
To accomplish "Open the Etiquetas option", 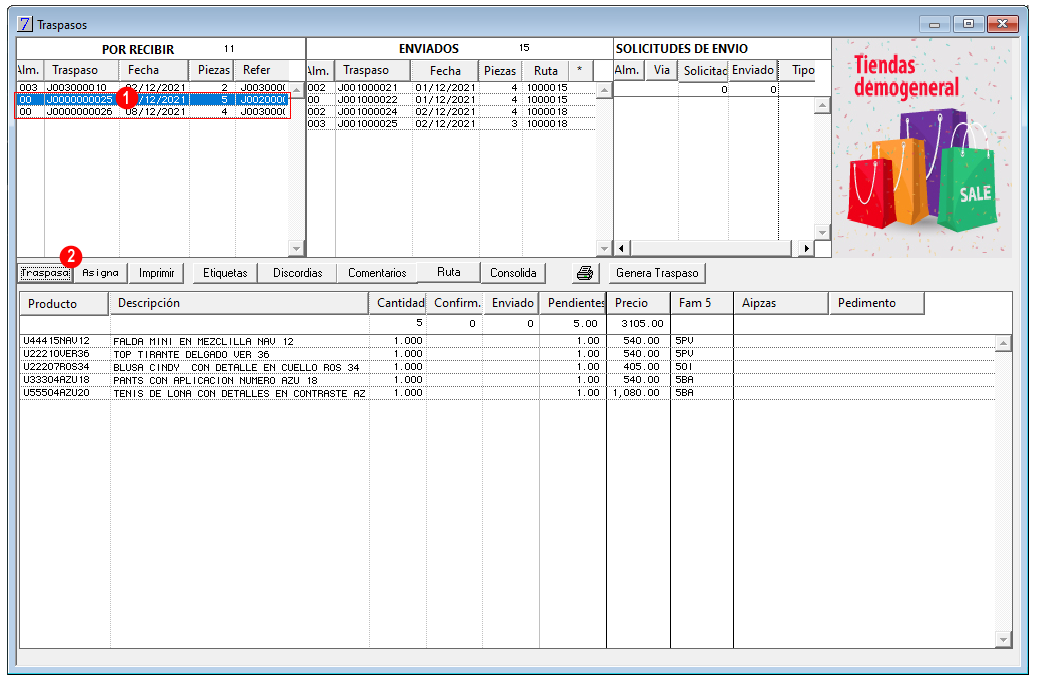I will [x=225, y=273].
